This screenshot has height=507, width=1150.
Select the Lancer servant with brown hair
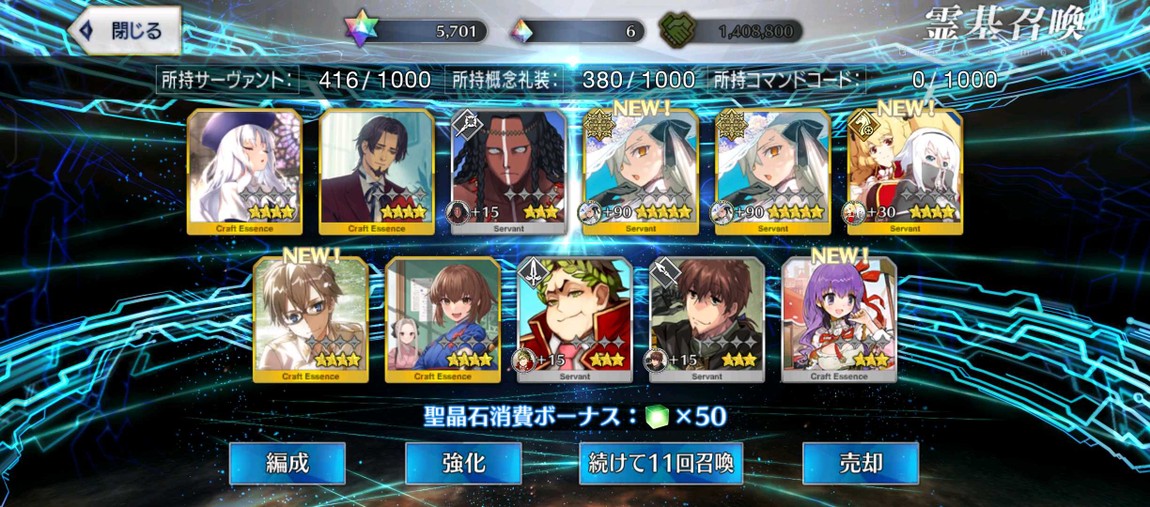coord(706,320)
